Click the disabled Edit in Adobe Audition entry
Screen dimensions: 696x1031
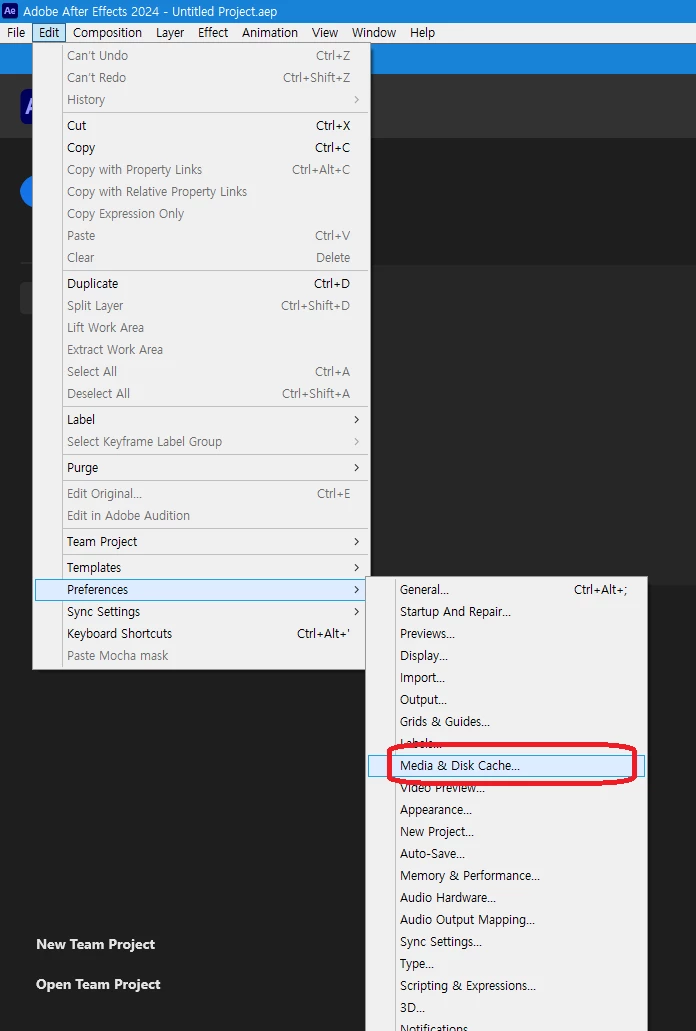pyautogui.click(x=201, y=516)
